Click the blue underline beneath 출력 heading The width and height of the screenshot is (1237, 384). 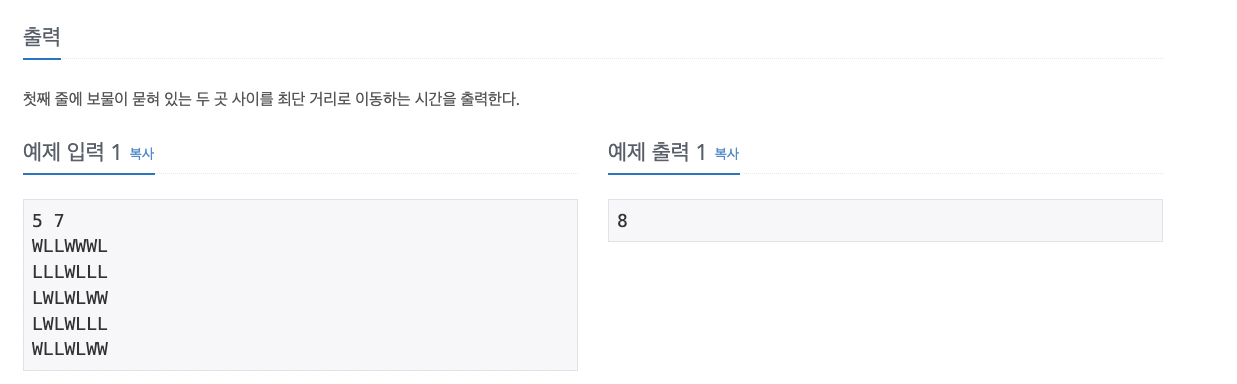(42, 58)
